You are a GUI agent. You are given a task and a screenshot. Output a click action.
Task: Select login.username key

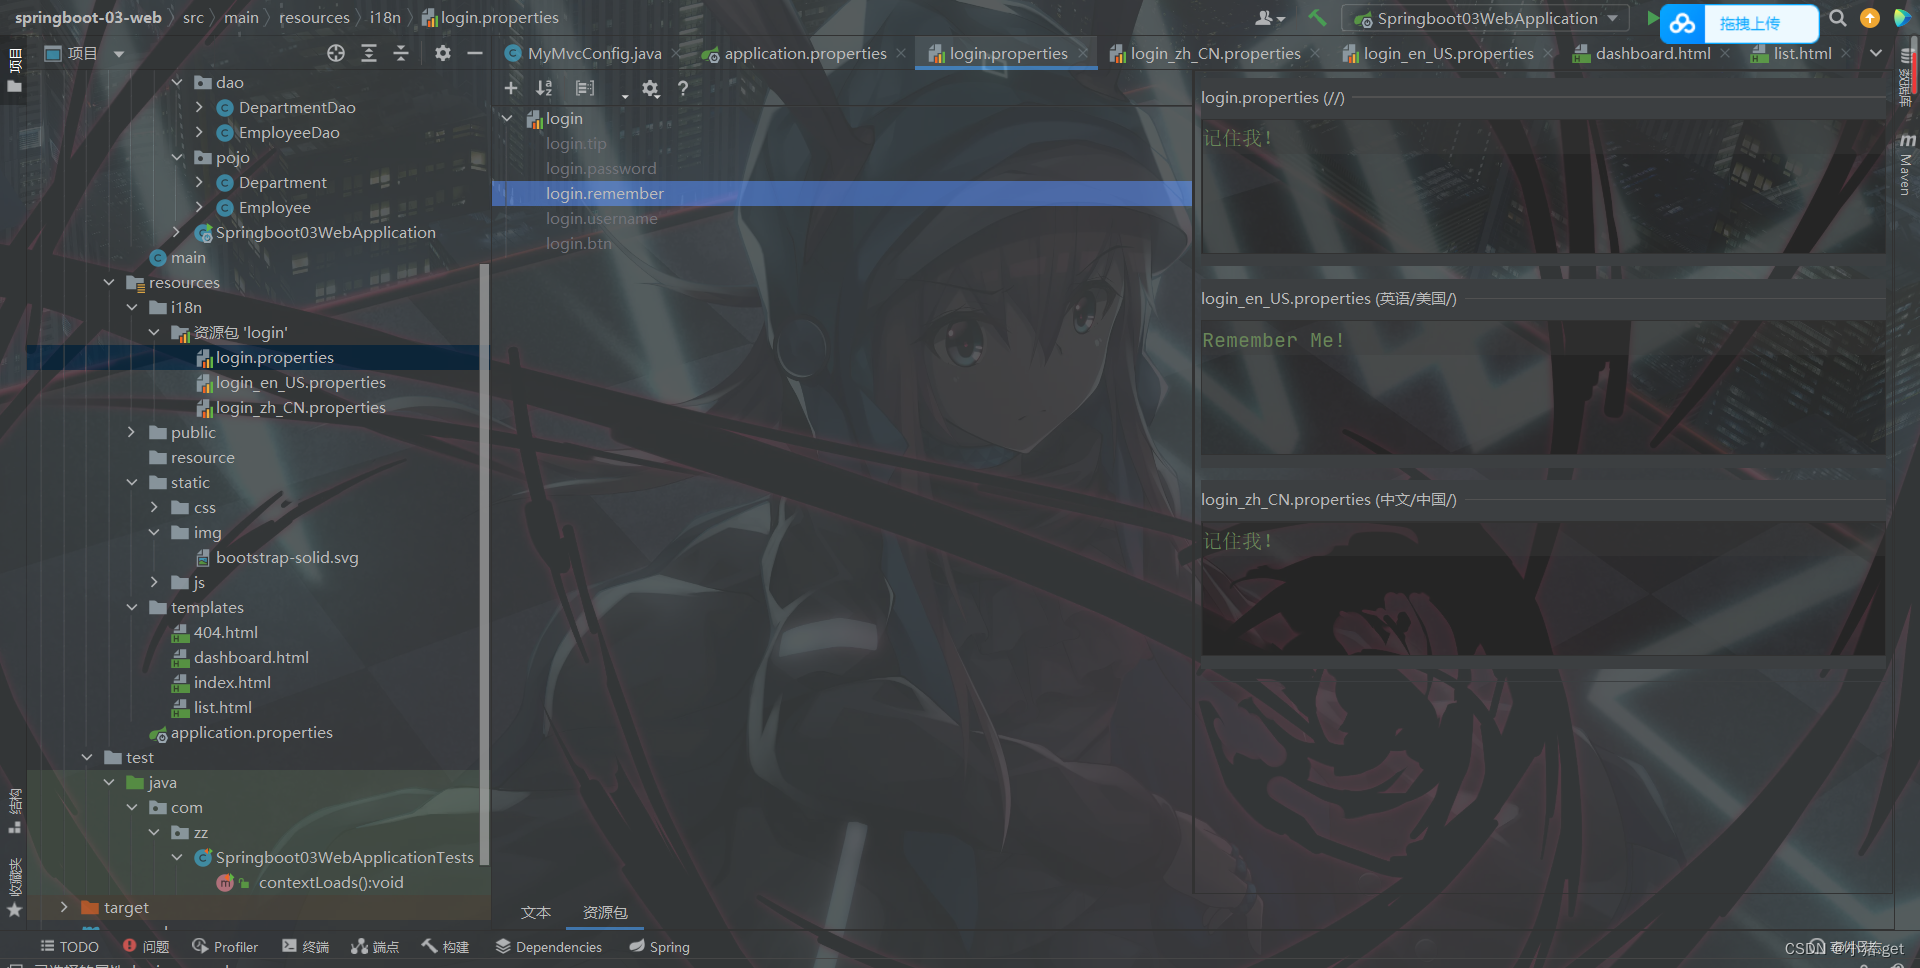602,218
